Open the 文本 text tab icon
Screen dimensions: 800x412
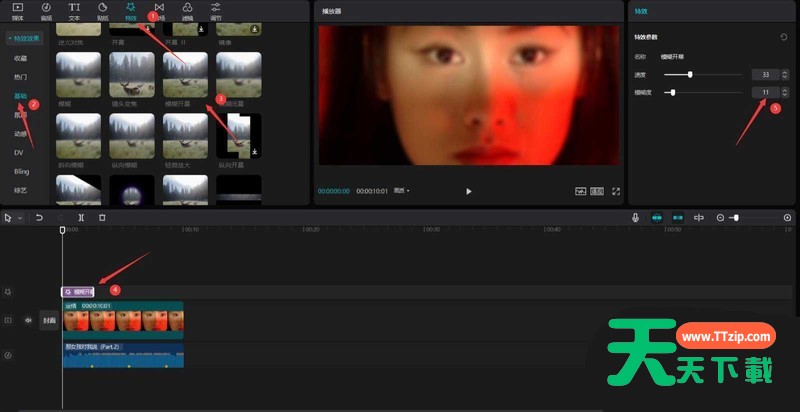(74, 11)
